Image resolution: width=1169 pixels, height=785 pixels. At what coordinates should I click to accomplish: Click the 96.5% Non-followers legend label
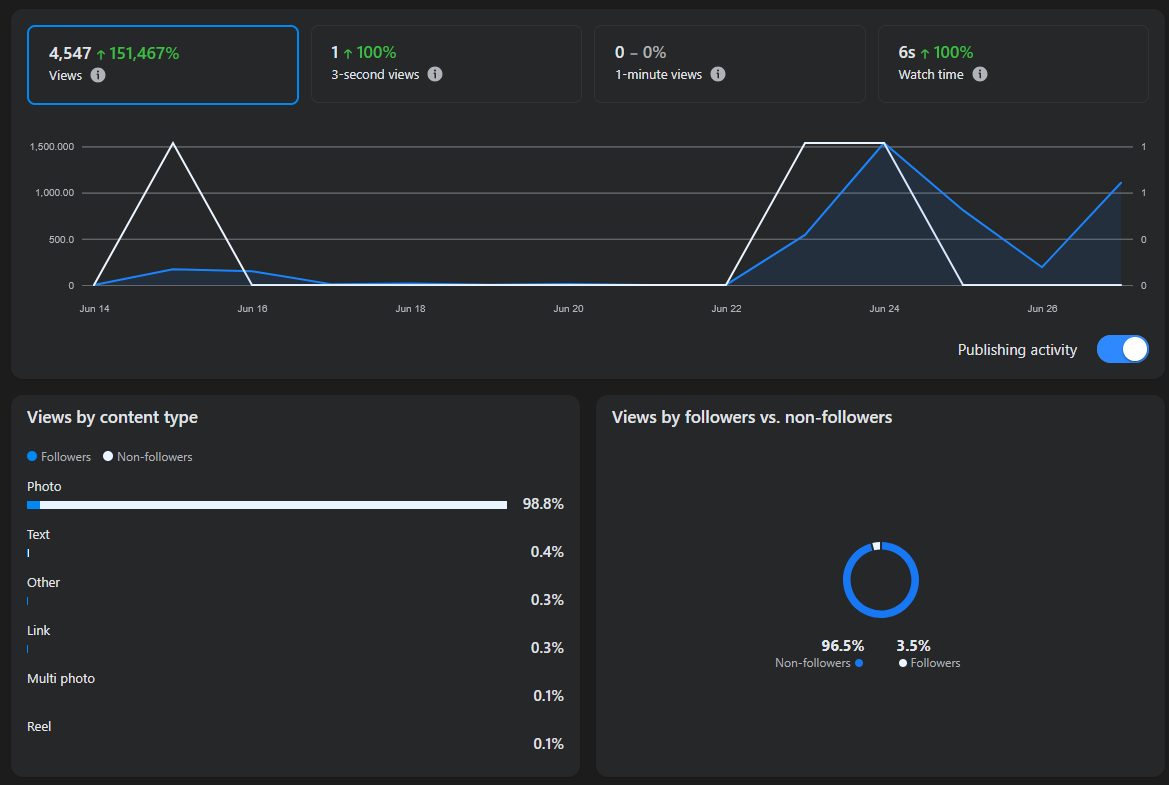click(819, 654)
